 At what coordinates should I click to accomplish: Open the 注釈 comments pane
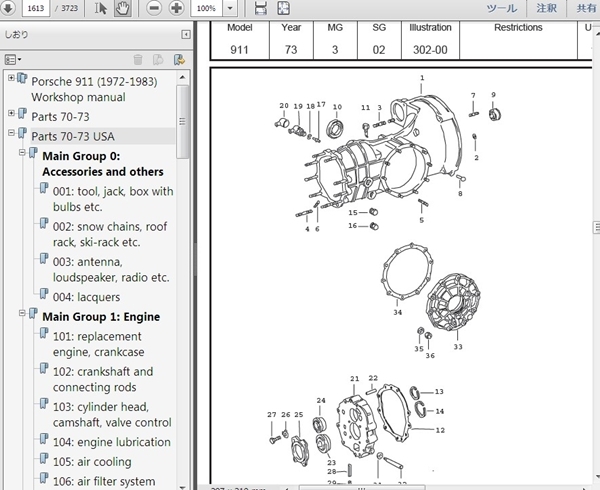click(546, 8)
